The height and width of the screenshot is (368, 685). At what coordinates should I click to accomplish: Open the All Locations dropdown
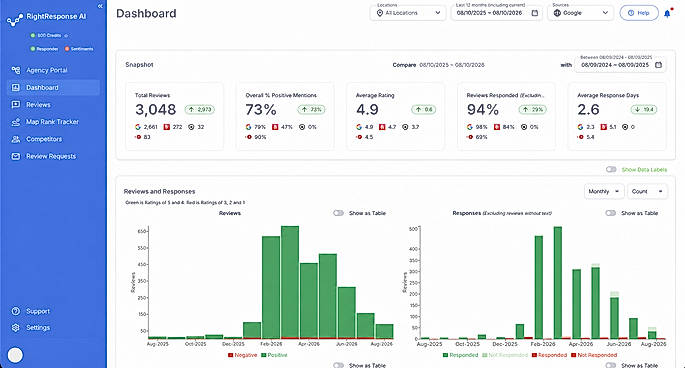pyautogui.click(x=409, y=13)
